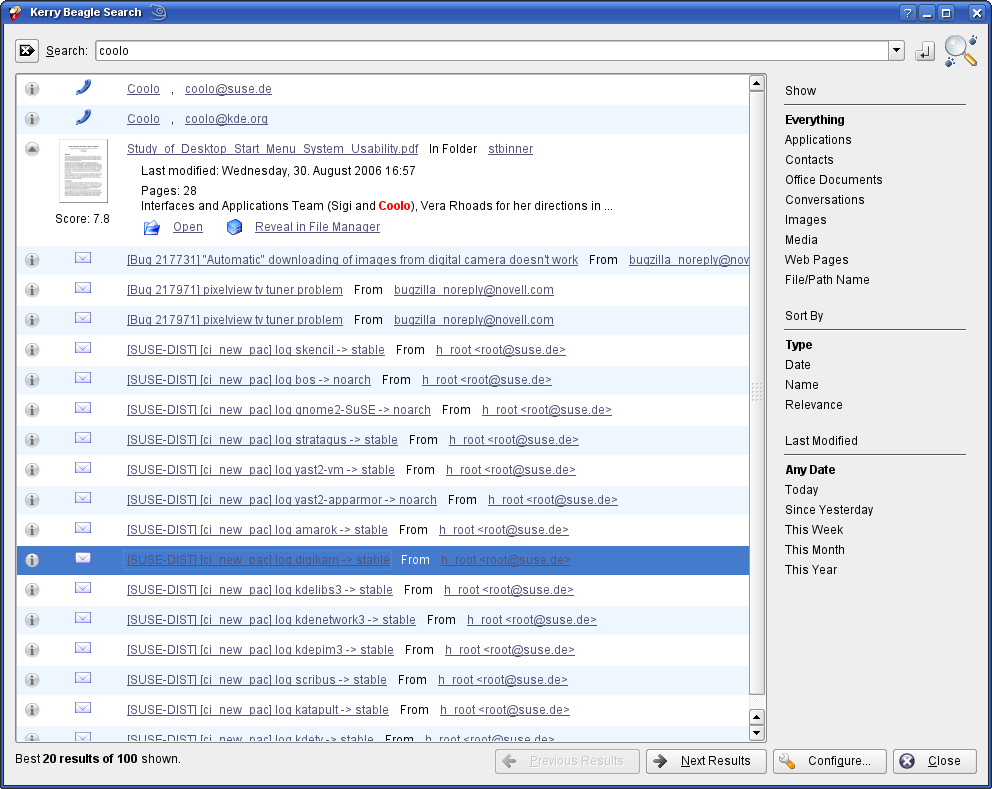Sort results by Relevance
Screen dimensions: 992x789
coord(814,405)
